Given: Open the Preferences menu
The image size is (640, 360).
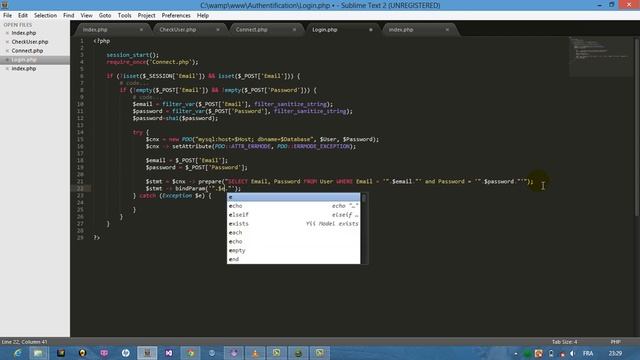Looking at the screenshot, I should tap(176, 16).
